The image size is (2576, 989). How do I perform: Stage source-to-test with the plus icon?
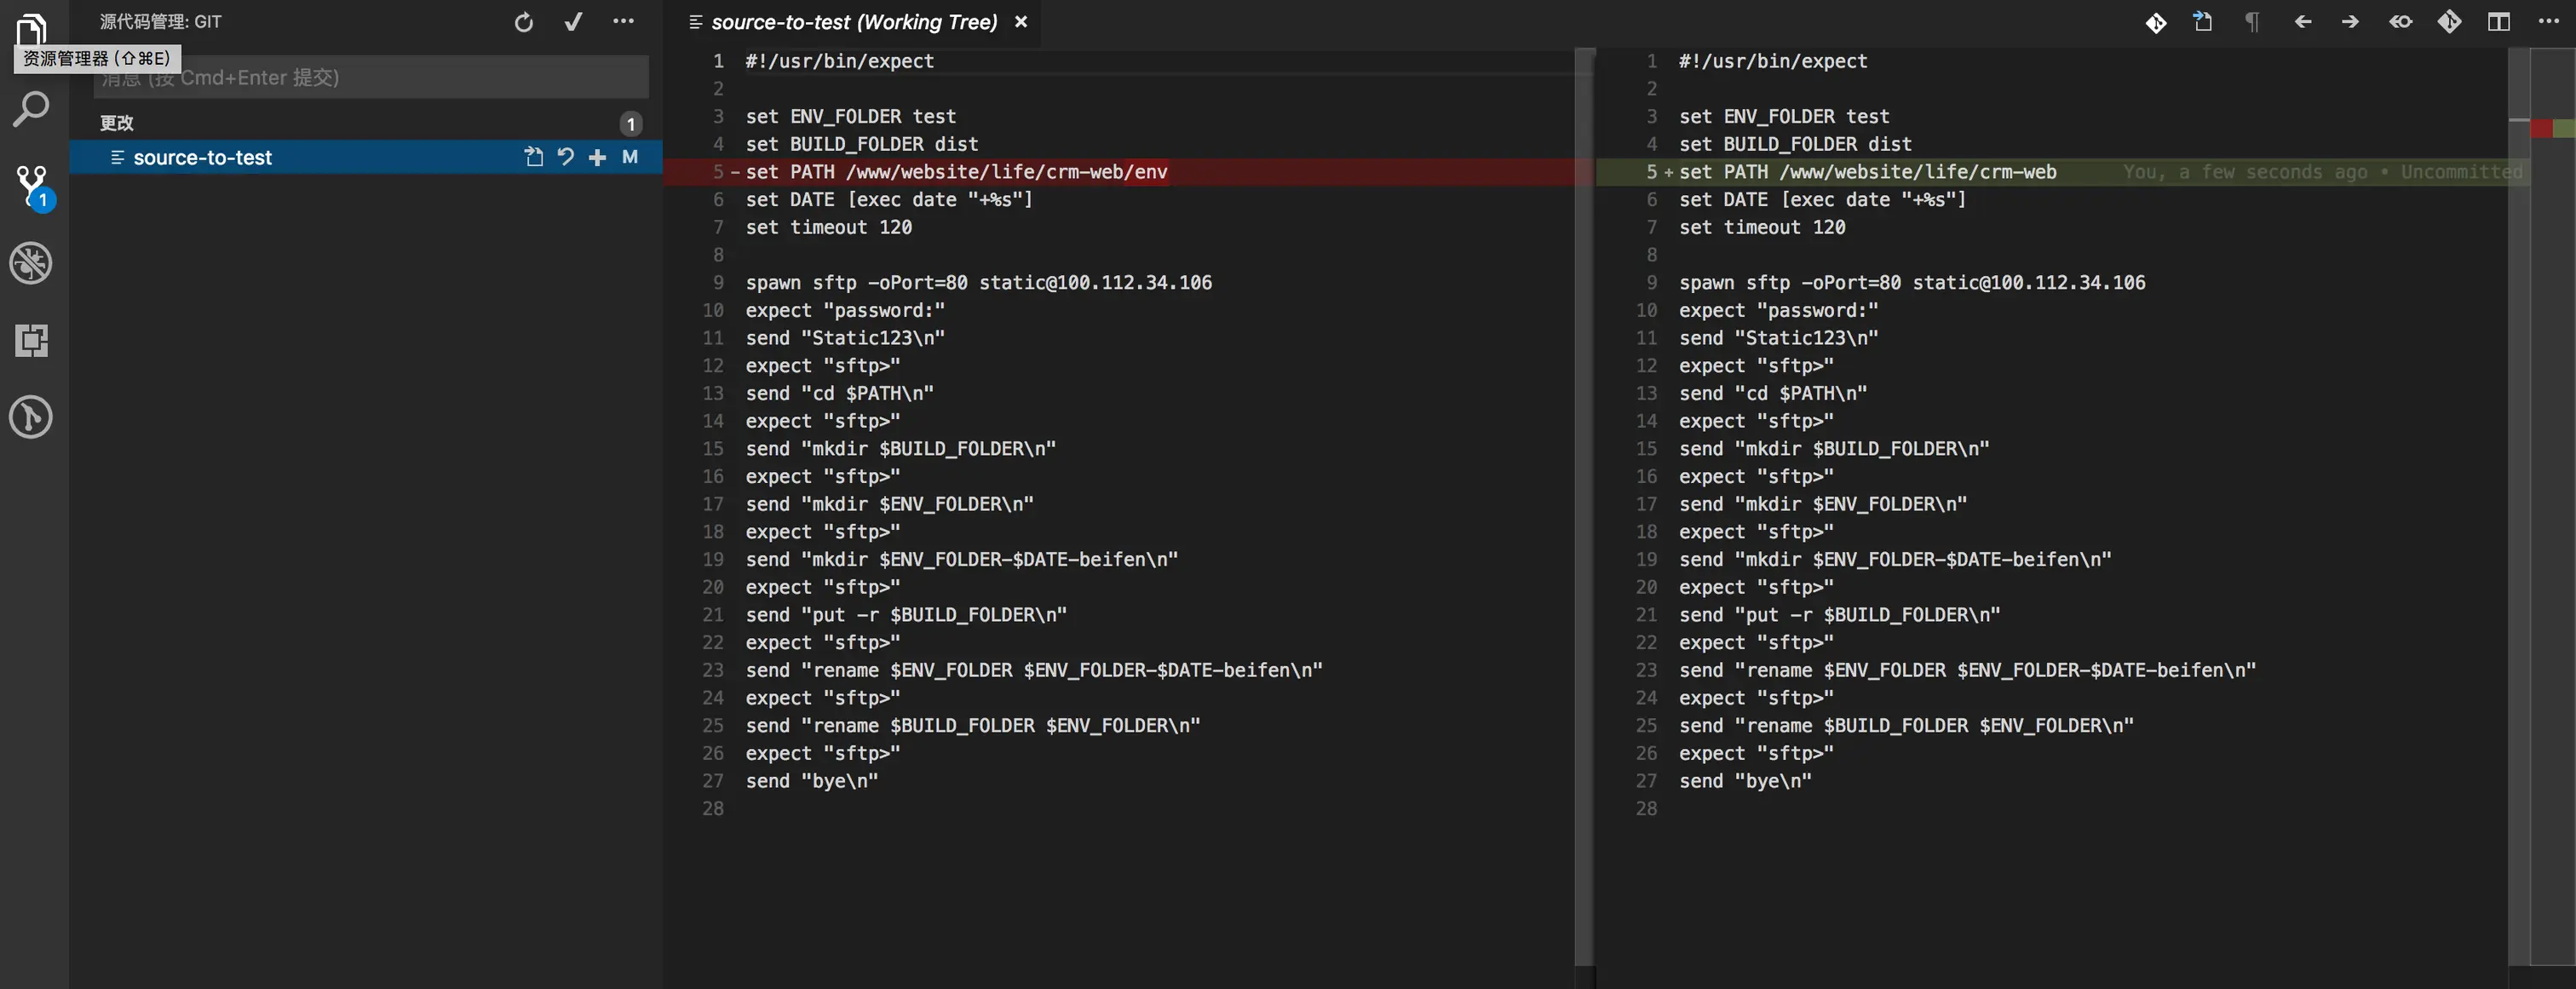[597, 157]
